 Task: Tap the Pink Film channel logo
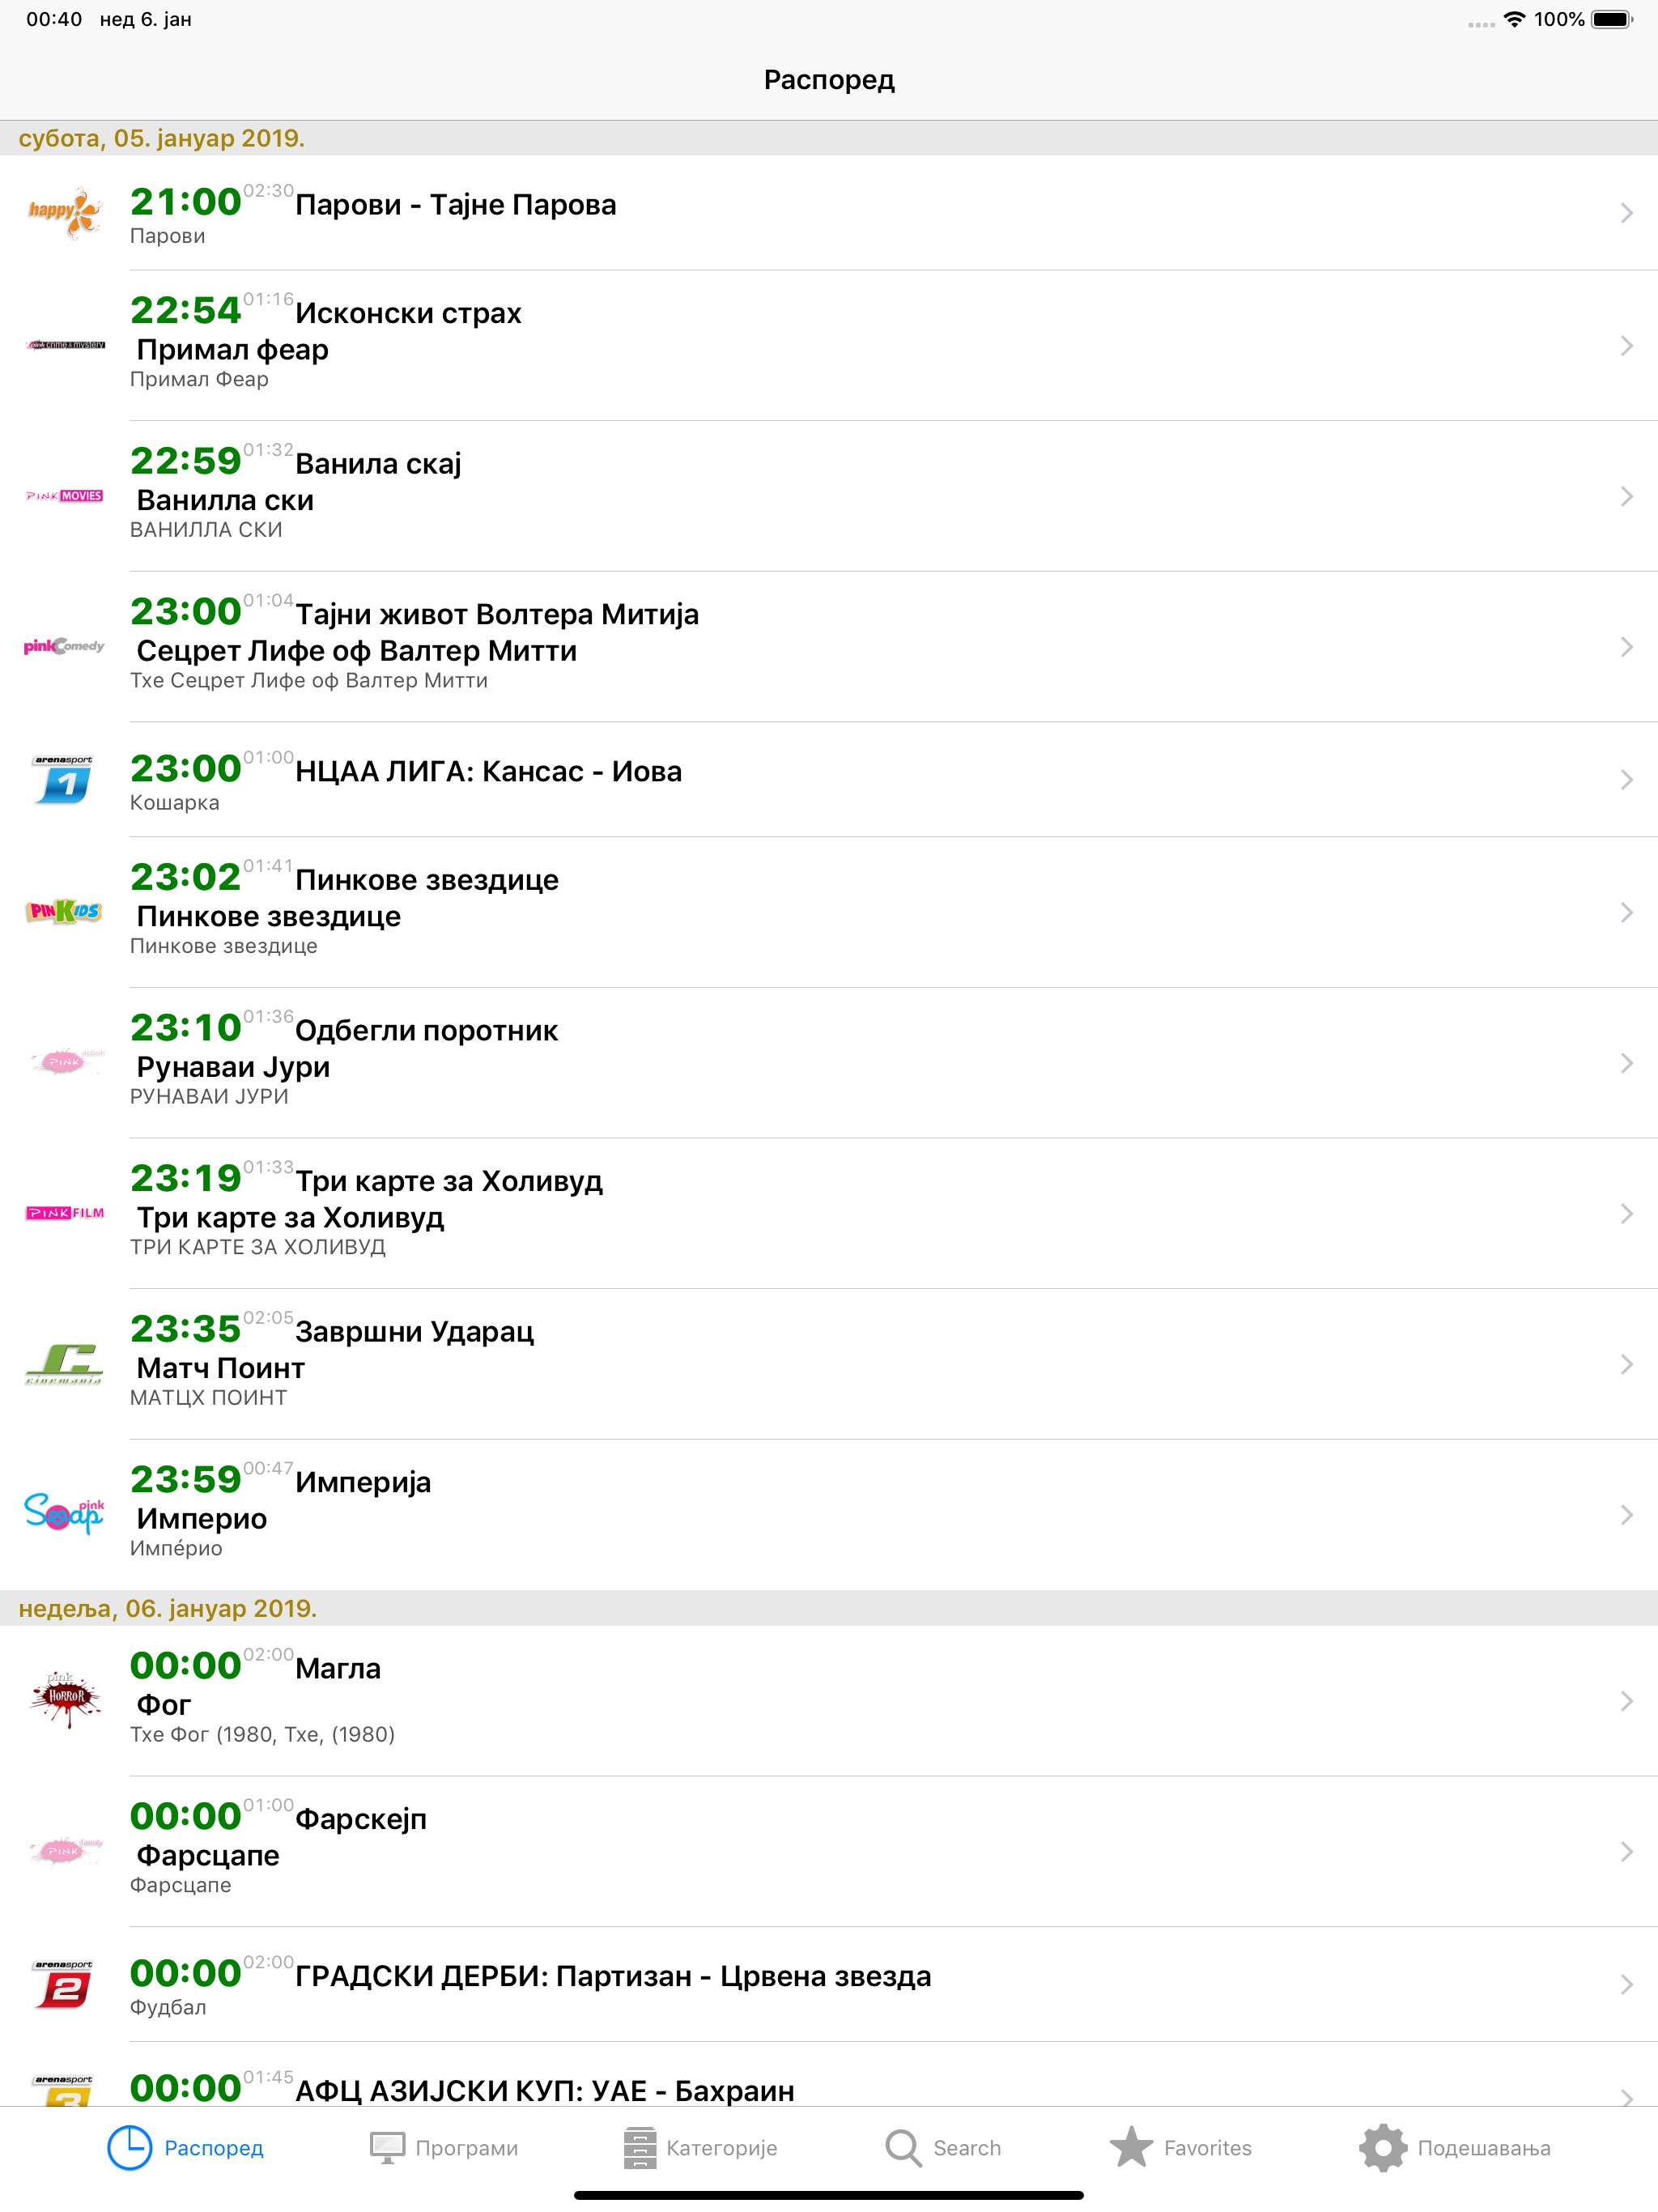(65, 1213)
